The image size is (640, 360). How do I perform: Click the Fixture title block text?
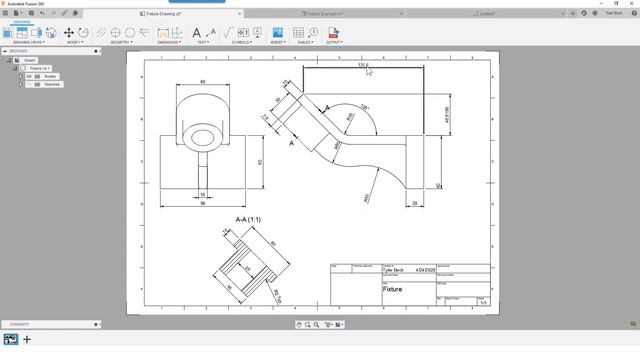392,289
